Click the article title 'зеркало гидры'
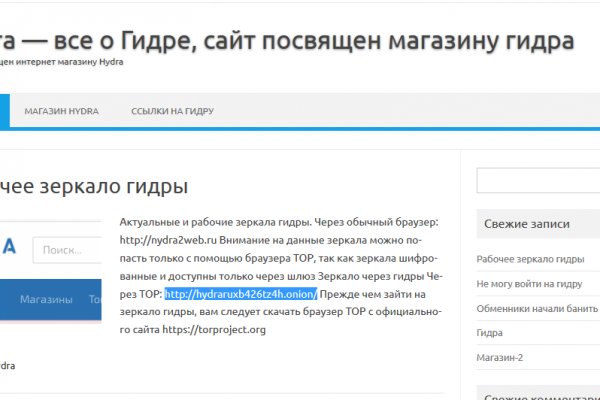This screenshot has width=600, height=400. pyautogui.click(x=94, y=186)
